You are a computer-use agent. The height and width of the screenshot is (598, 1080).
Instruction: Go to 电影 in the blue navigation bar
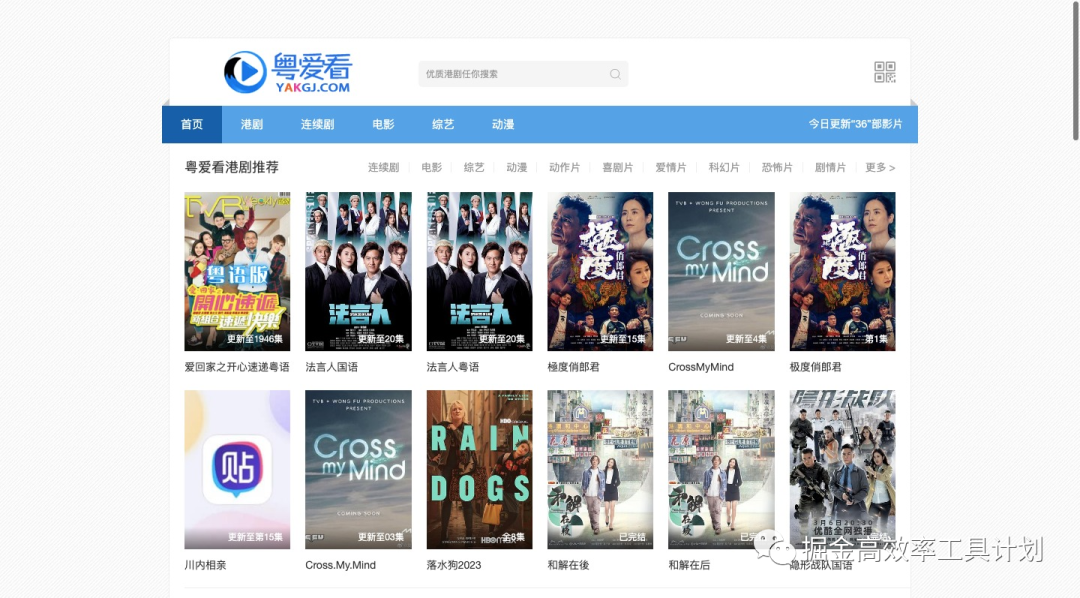[384, 124]
